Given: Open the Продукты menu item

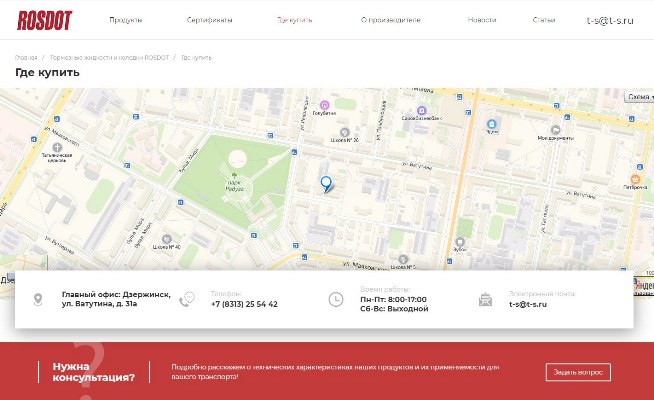Looking at the screenshot, I should 126,20.
